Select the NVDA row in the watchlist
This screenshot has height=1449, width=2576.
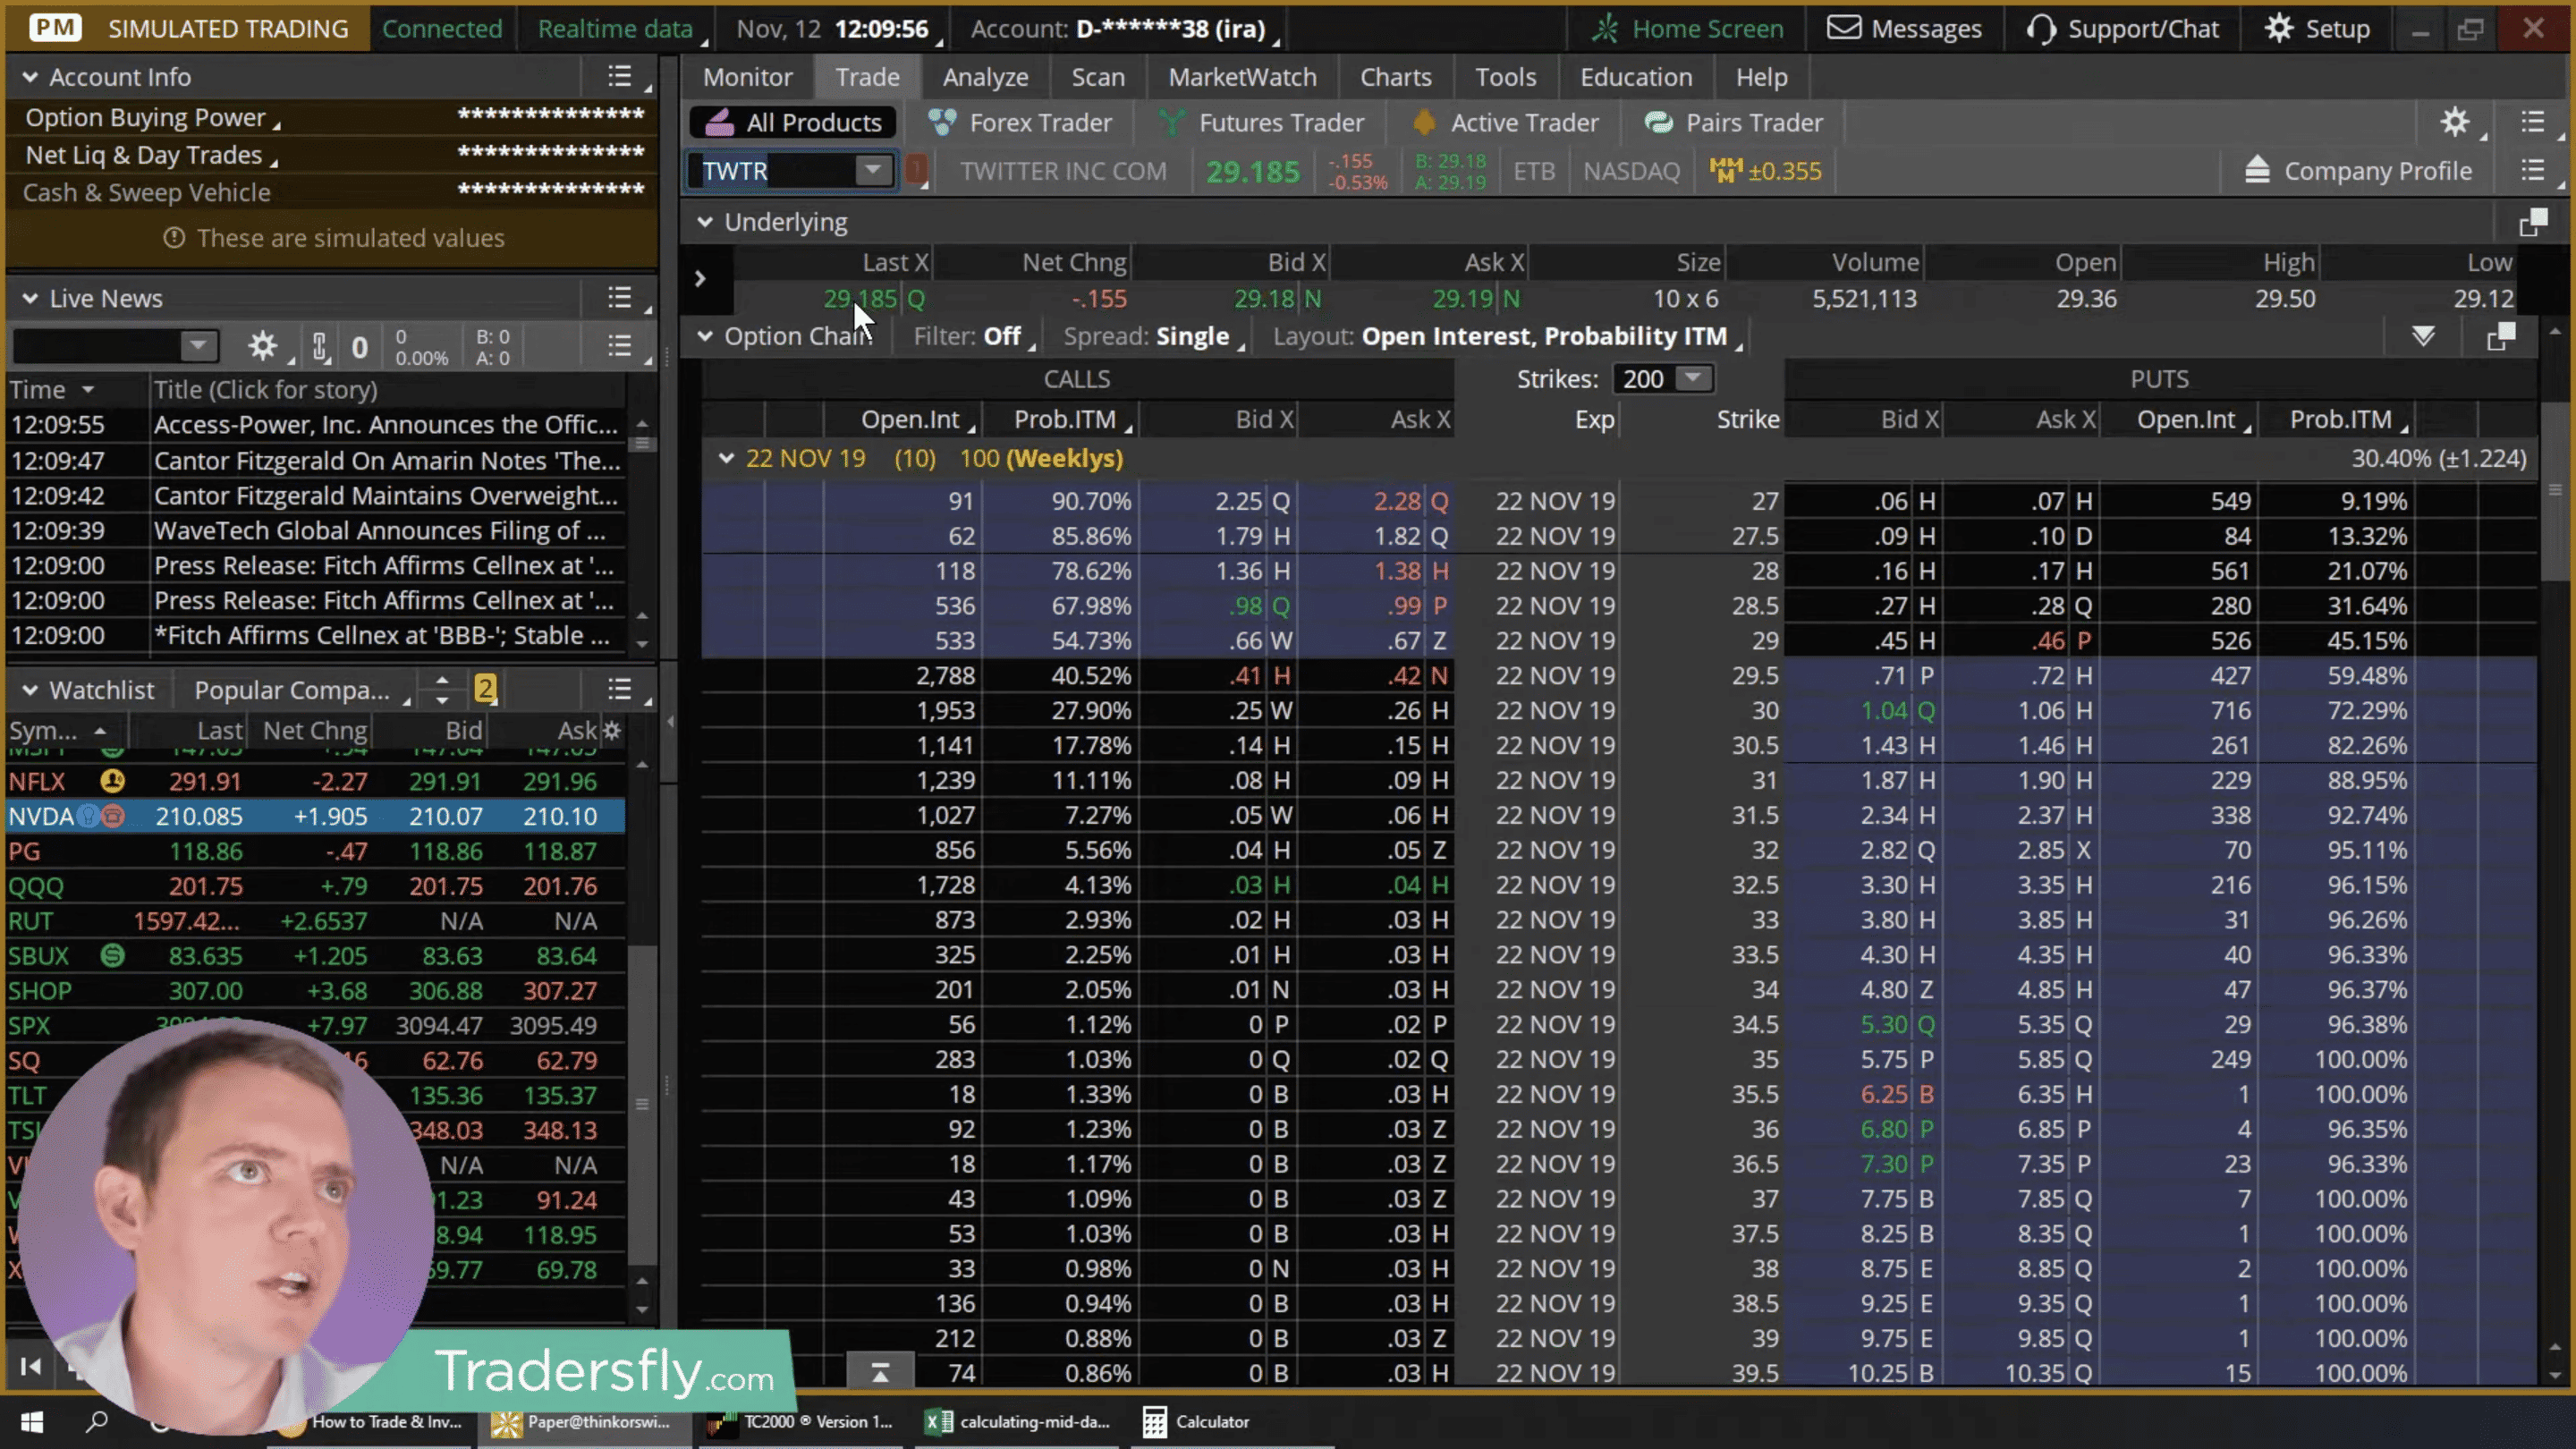click(316, 816)
